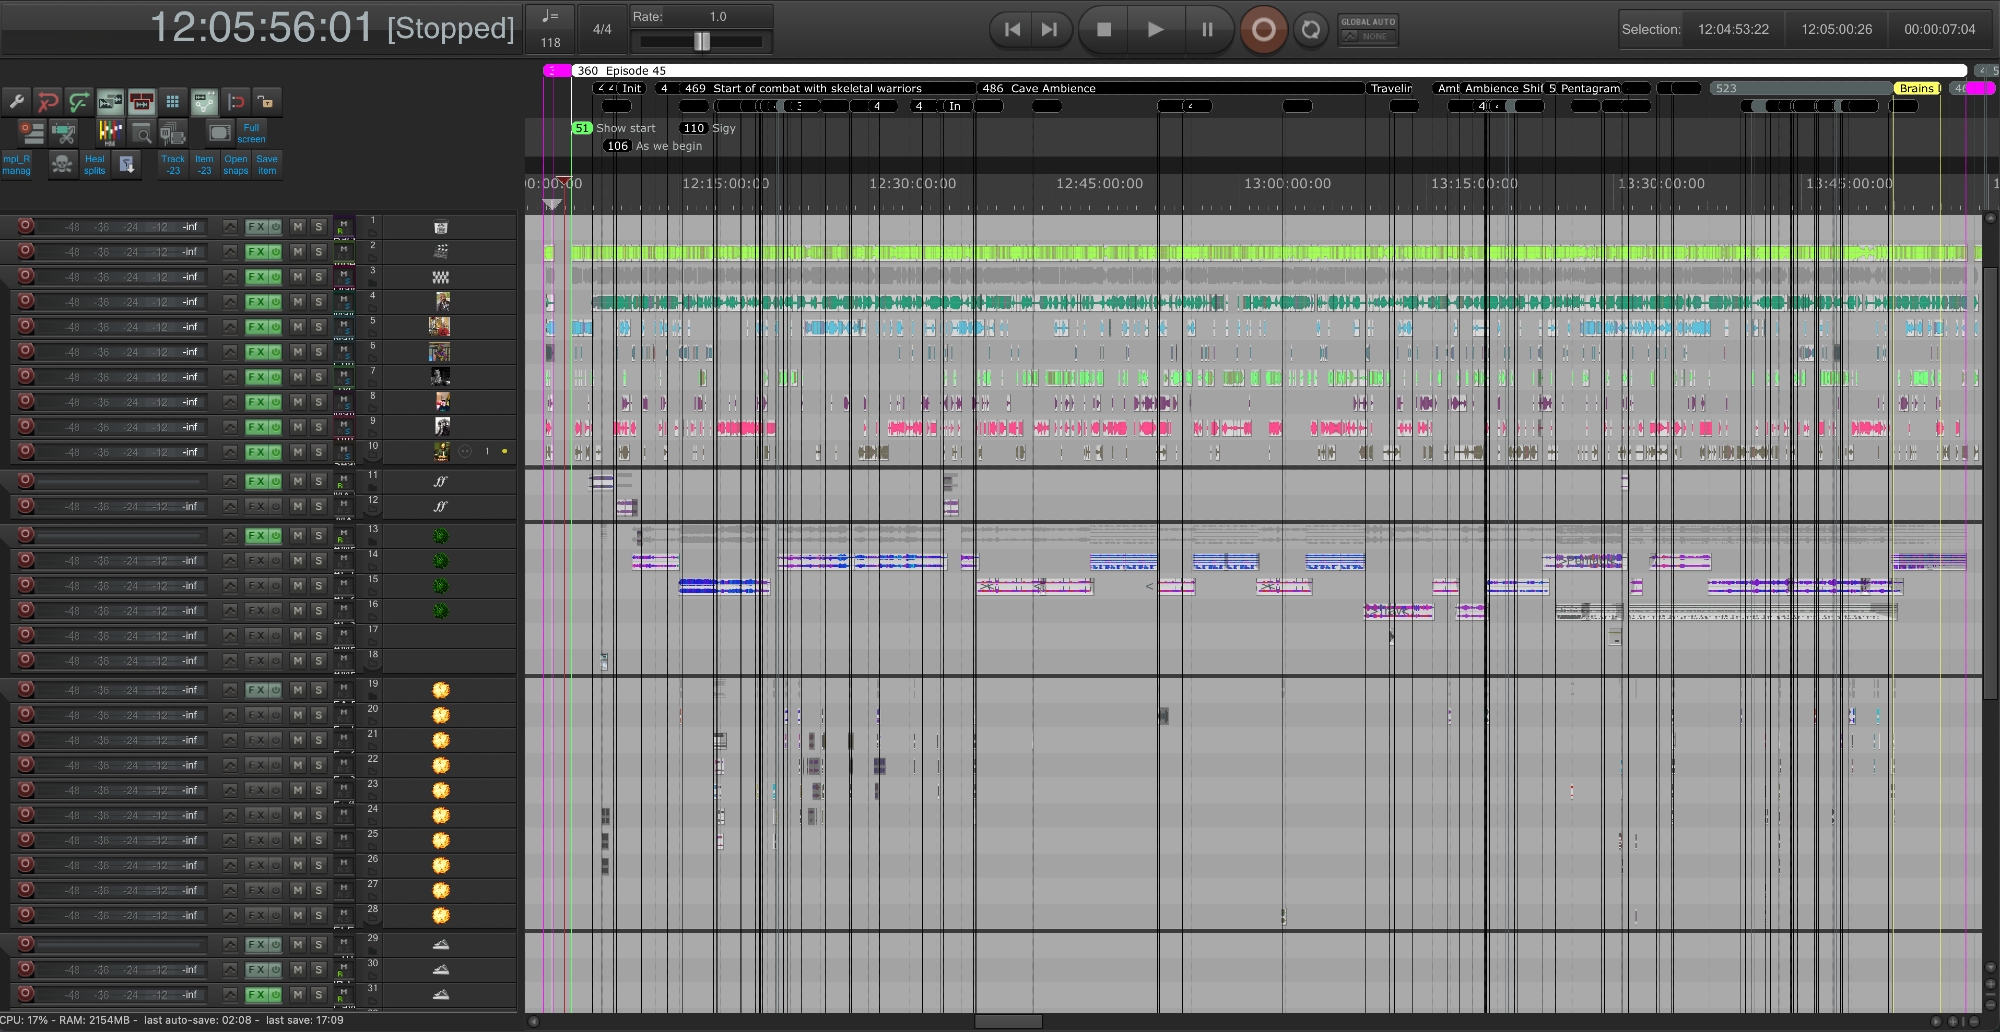Viewport: 2000px width, 1032px height.
Task: Click the Heal splits toolbar button
Action: [x=94, y=164]
